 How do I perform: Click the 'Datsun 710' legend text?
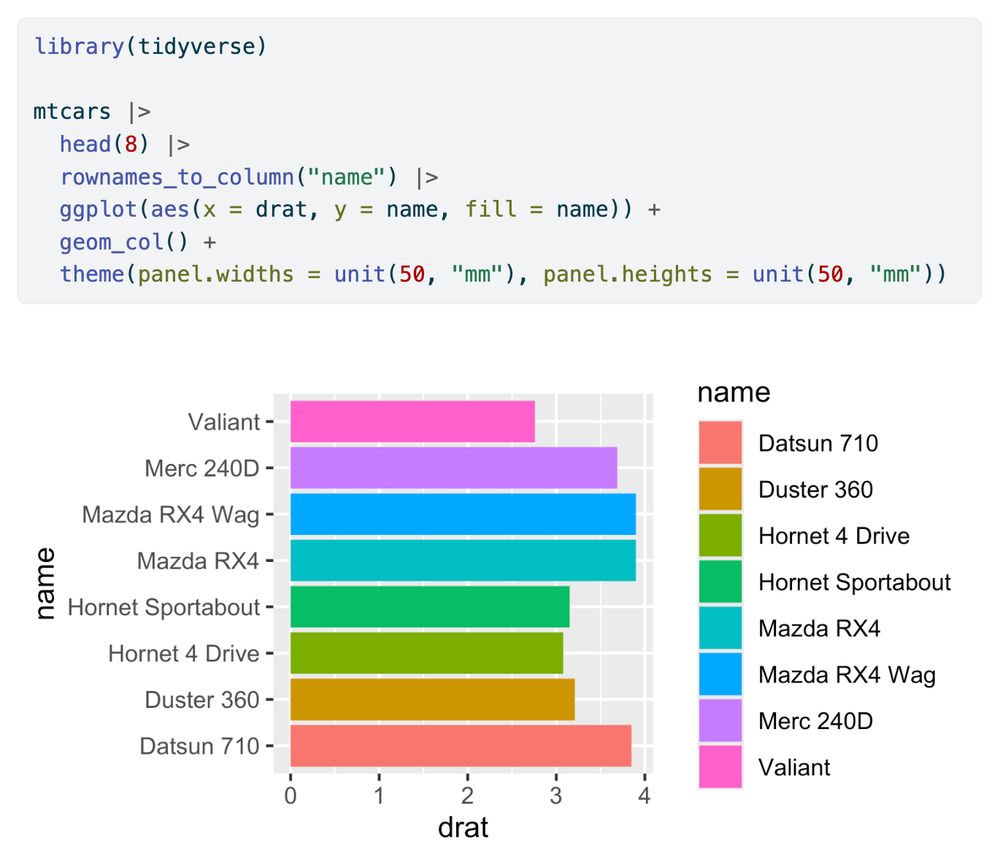(x=818, y=443)
